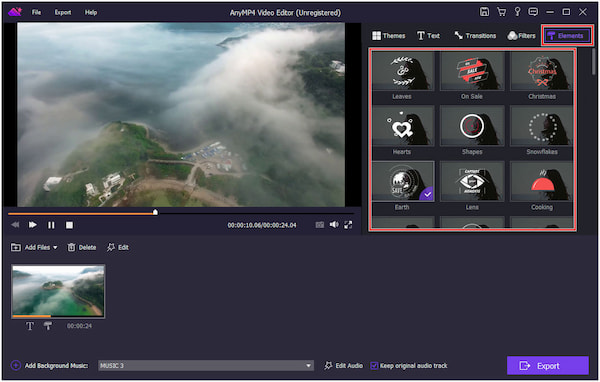Click the video preview area

pyautogui.click(x=181, y=114)
